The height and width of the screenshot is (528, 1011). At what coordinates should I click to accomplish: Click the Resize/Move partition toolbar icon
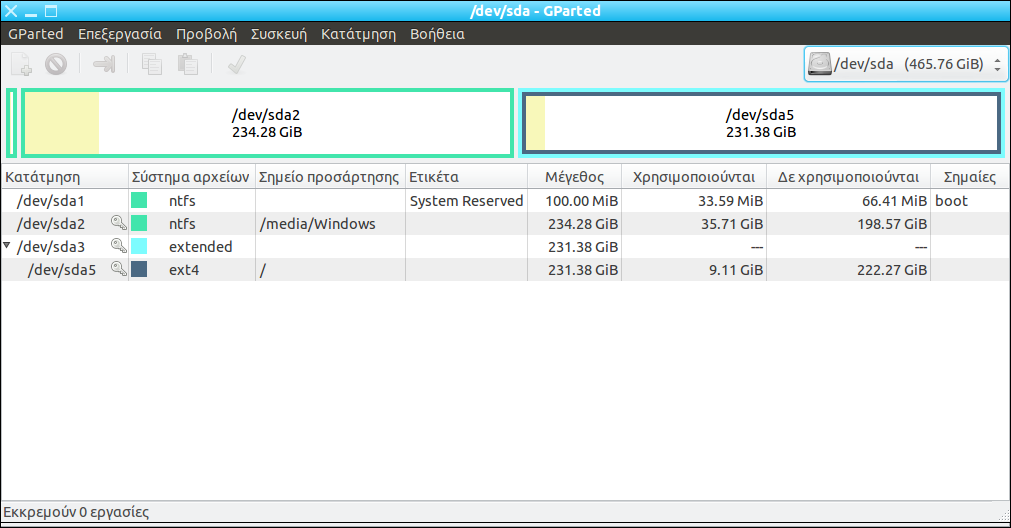[104, 65]
